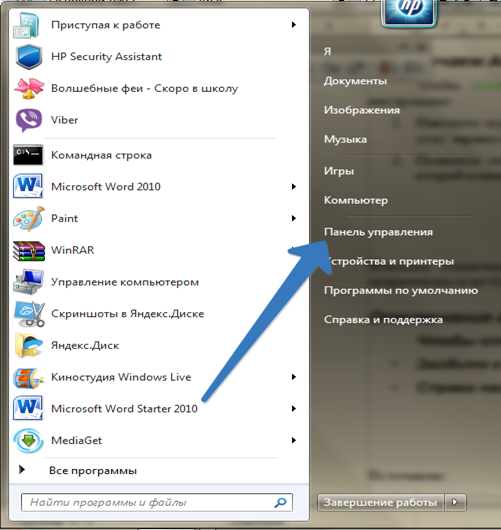
Task: Open the Viber app icon
Action: click(x=29, y=120)
